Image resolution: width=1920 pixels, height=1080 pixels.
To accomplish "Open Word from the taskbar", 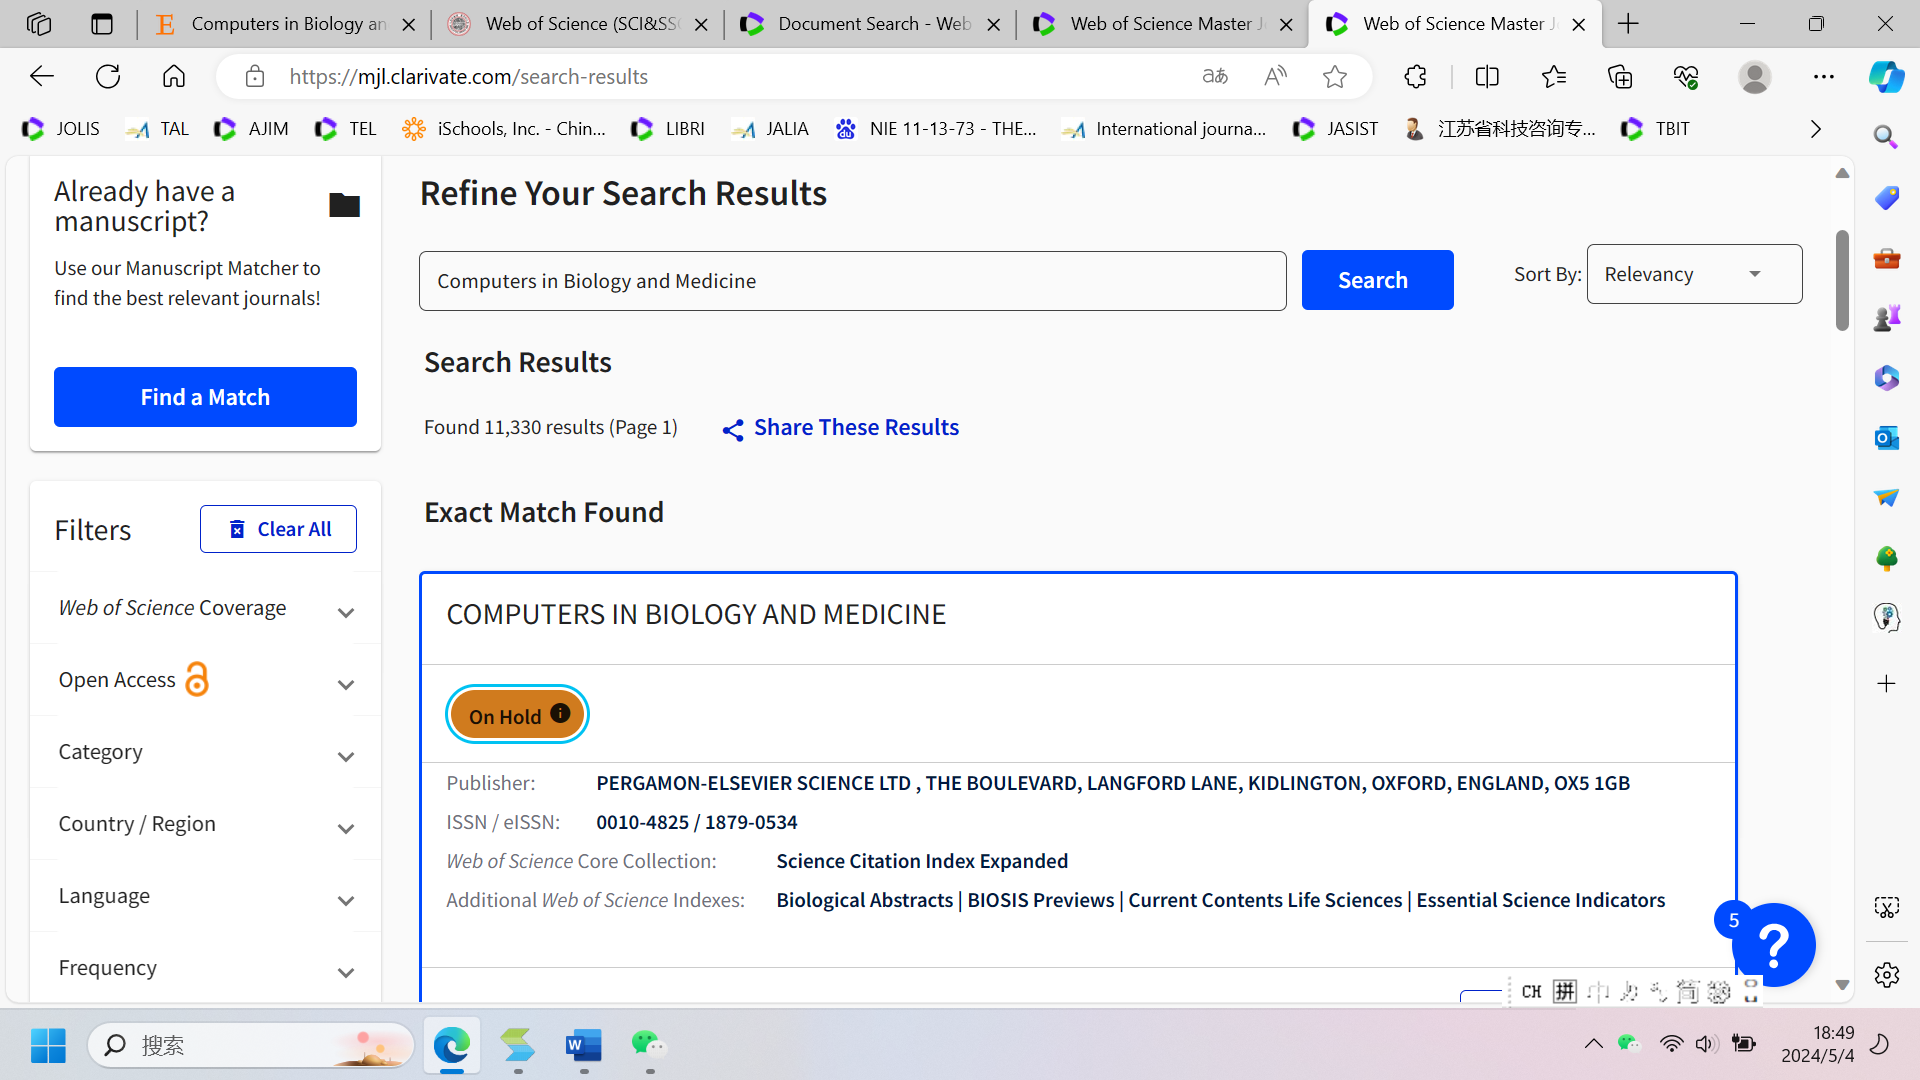I will (583, 1045).
